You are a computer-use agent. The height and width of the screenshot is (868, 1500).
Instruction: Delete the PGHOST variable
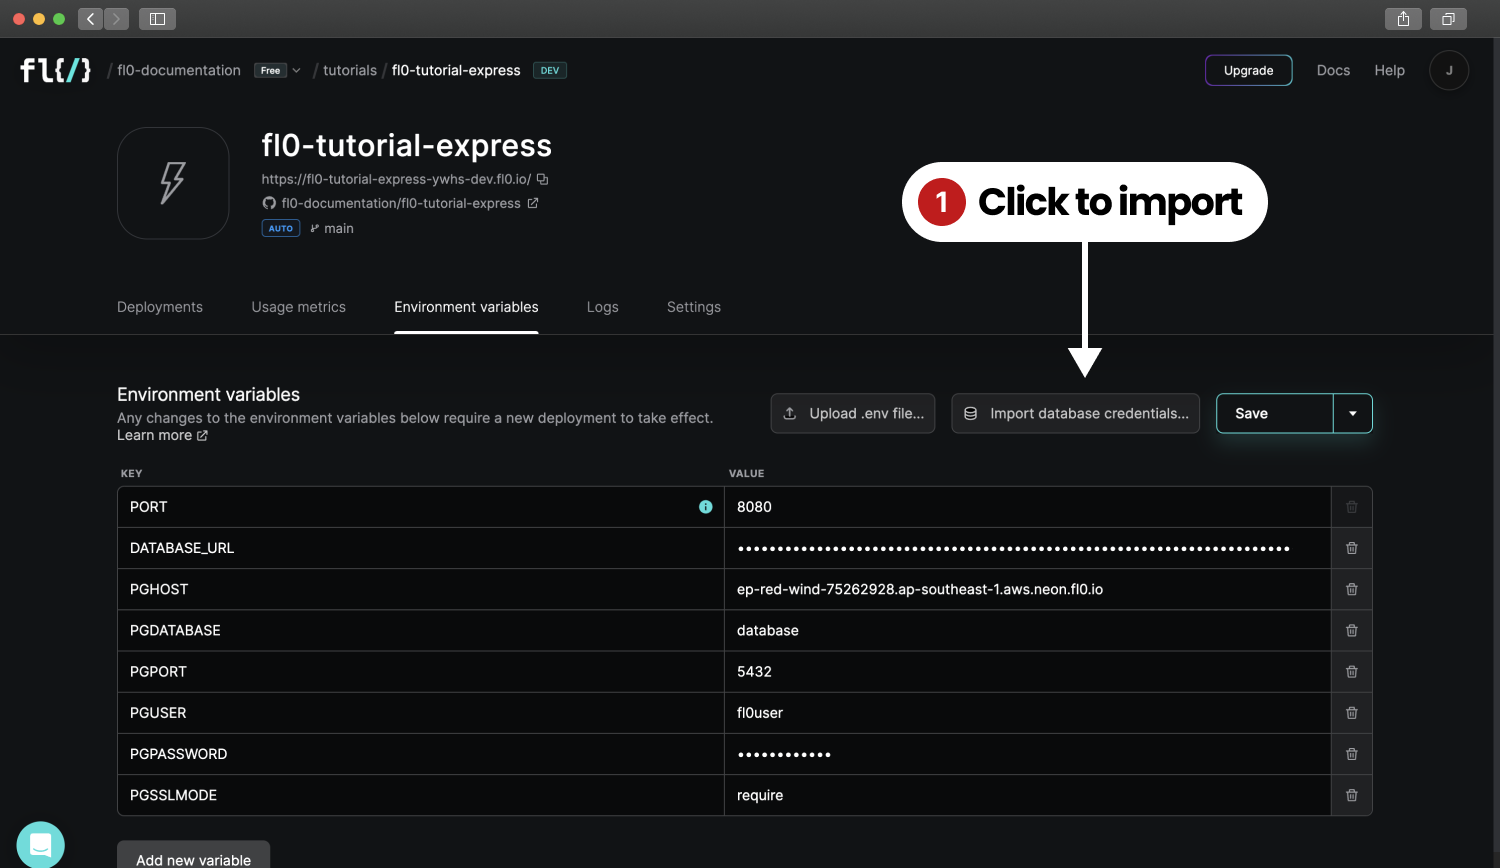click(x=1351, y=589)
